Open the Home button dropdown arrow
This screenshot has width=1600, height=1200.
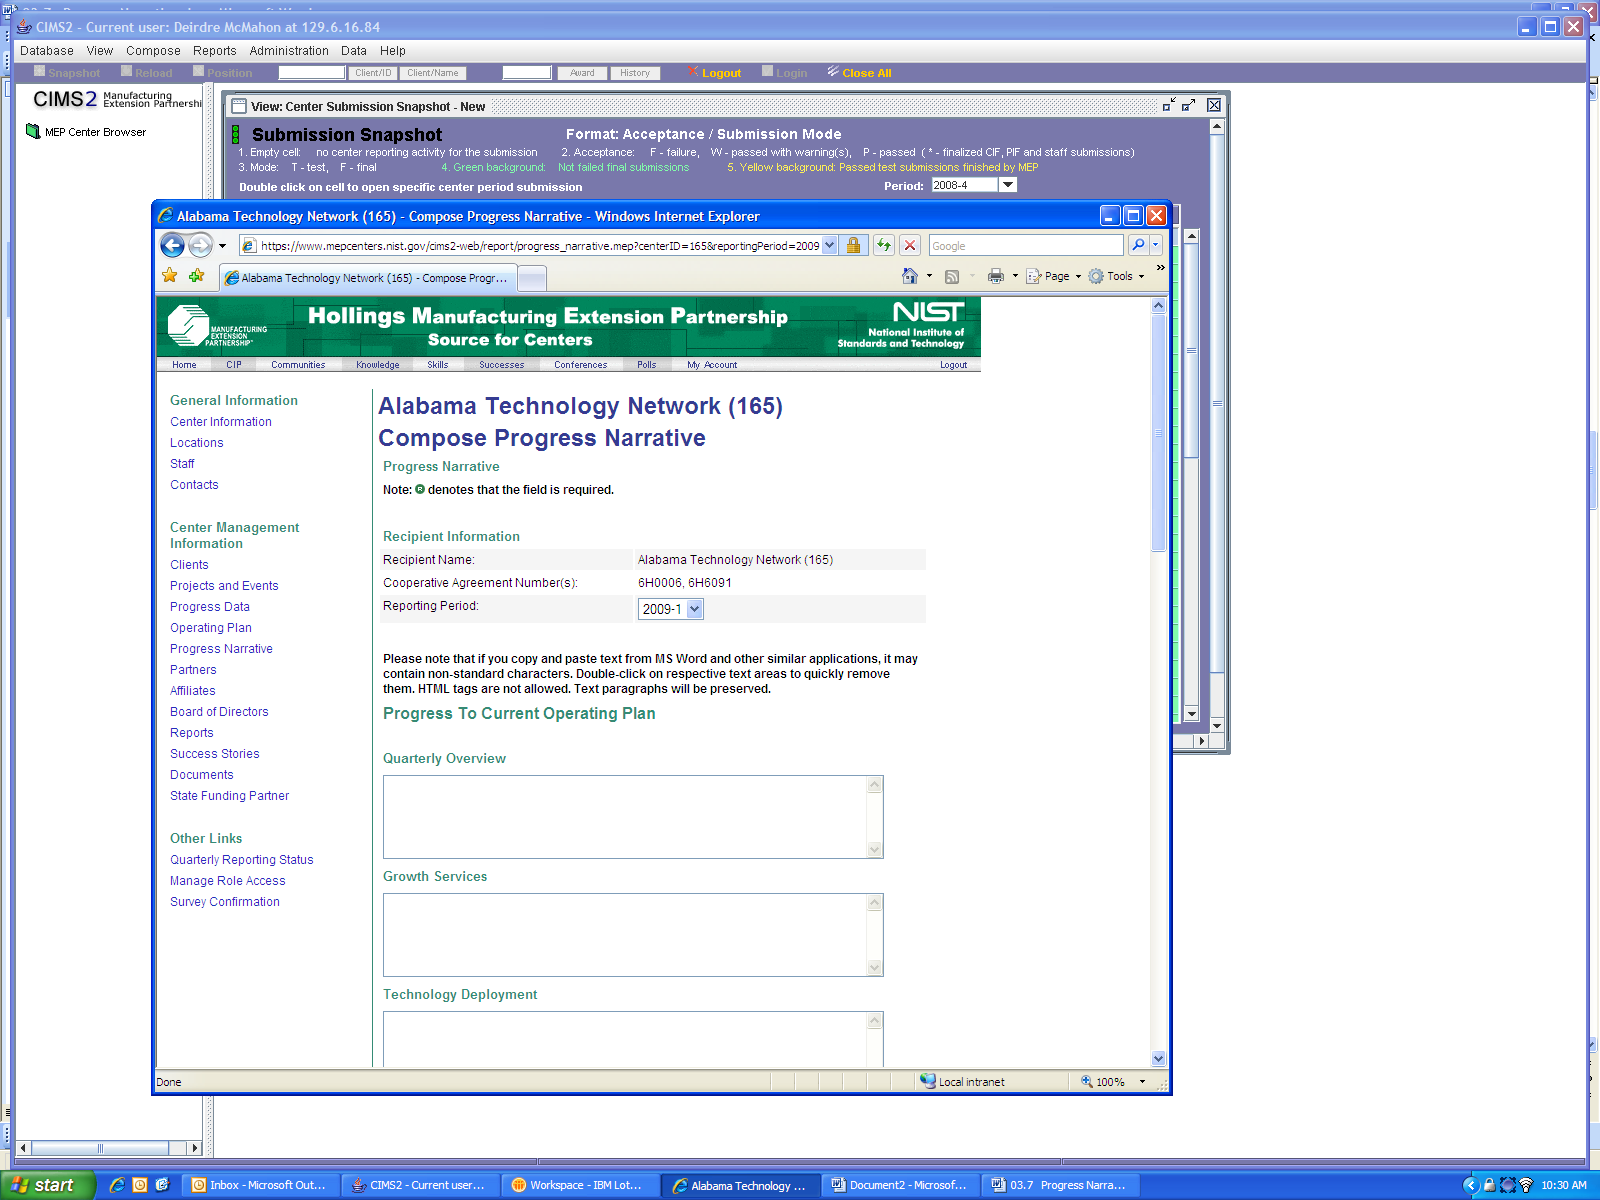929,276
